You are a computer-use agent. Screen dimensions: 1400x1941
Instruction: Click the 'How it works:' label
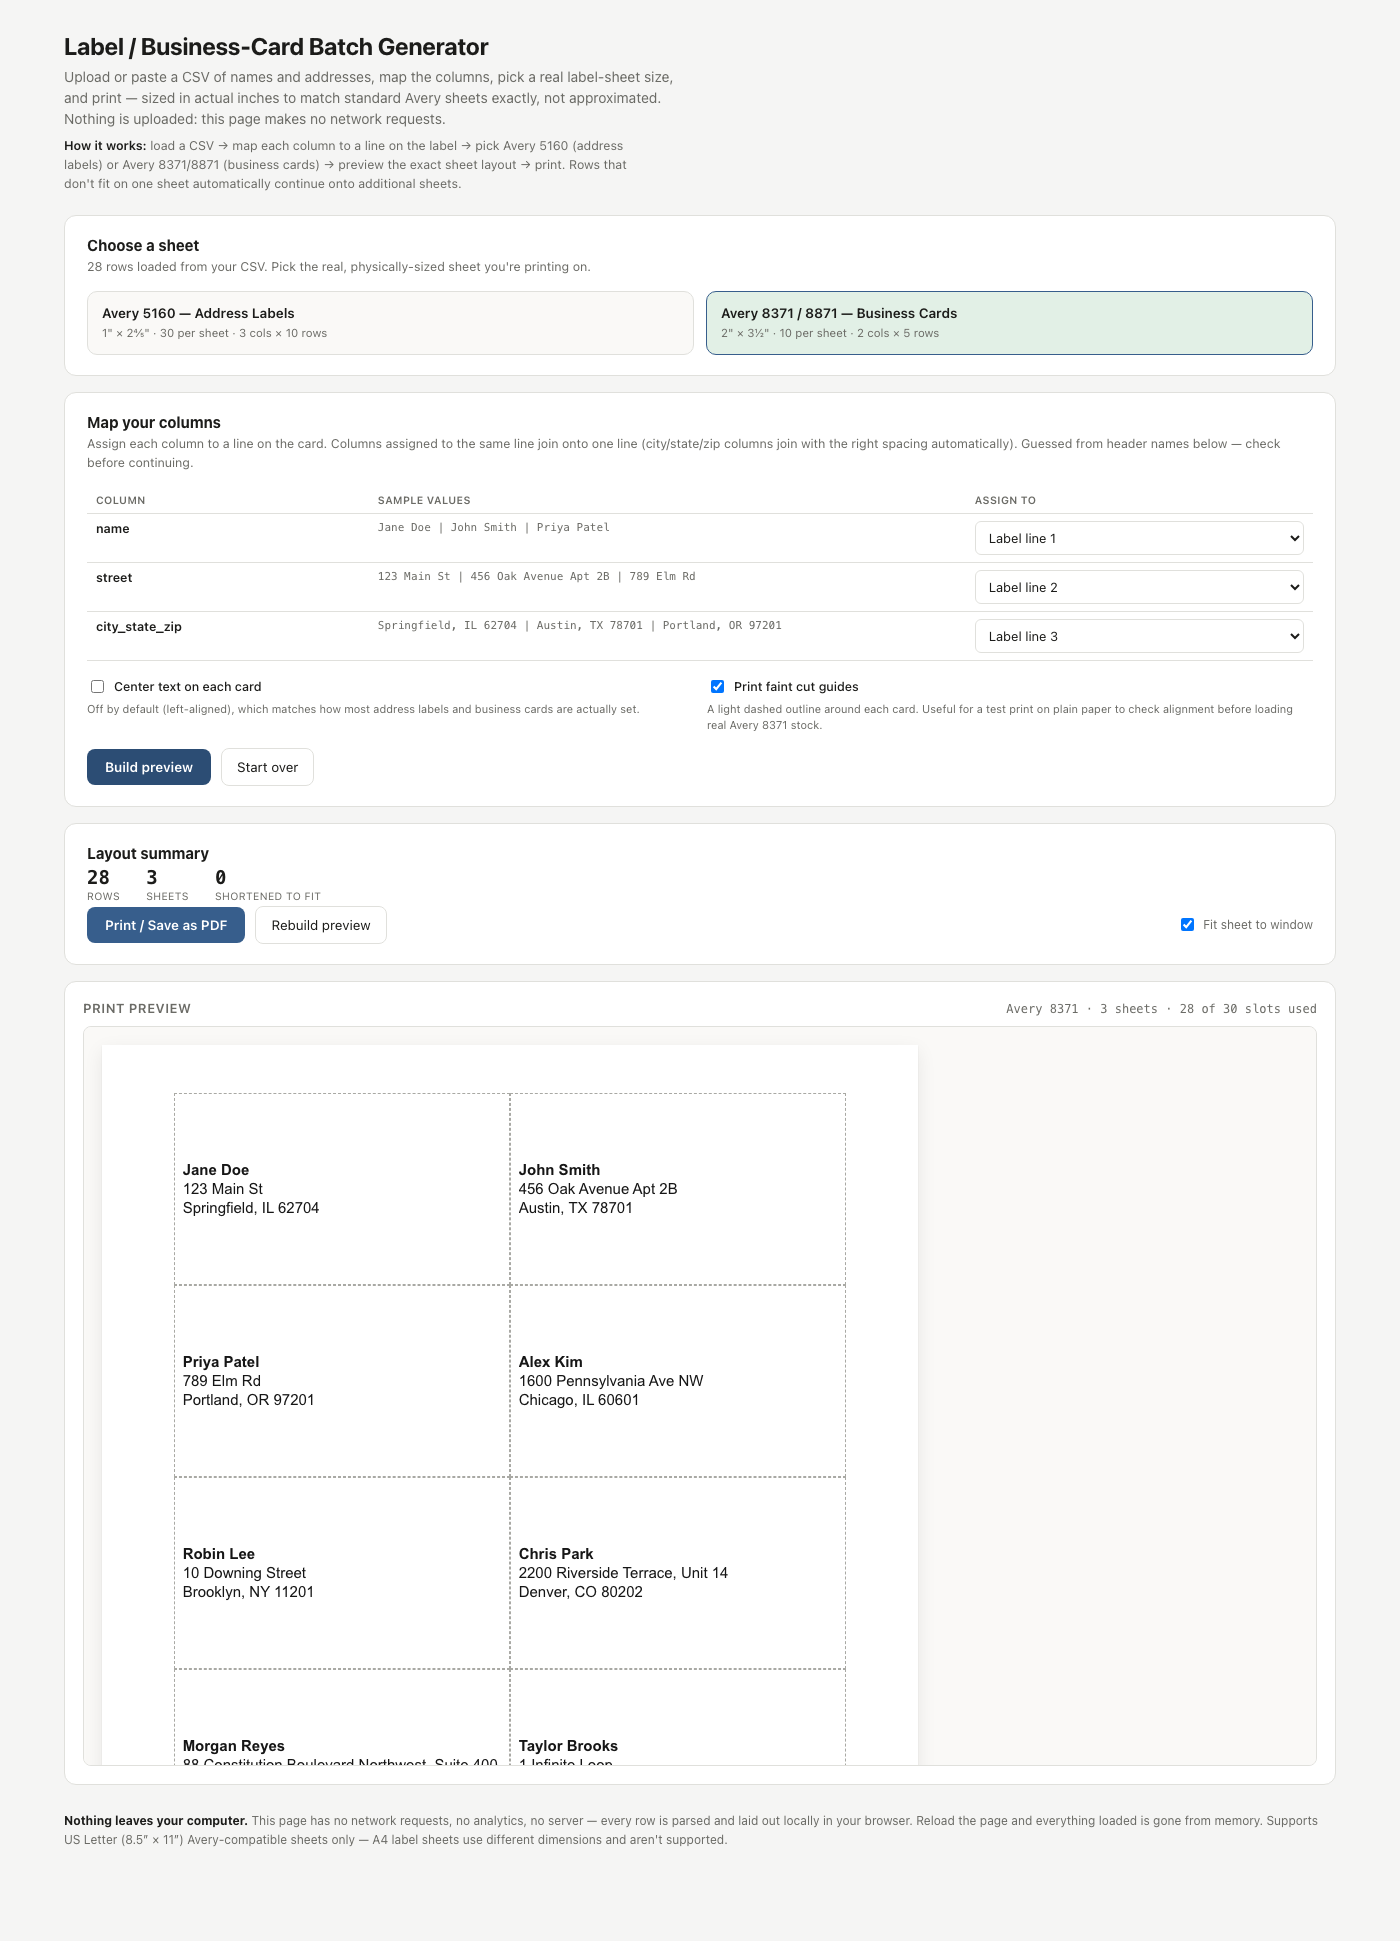(105, 146)
